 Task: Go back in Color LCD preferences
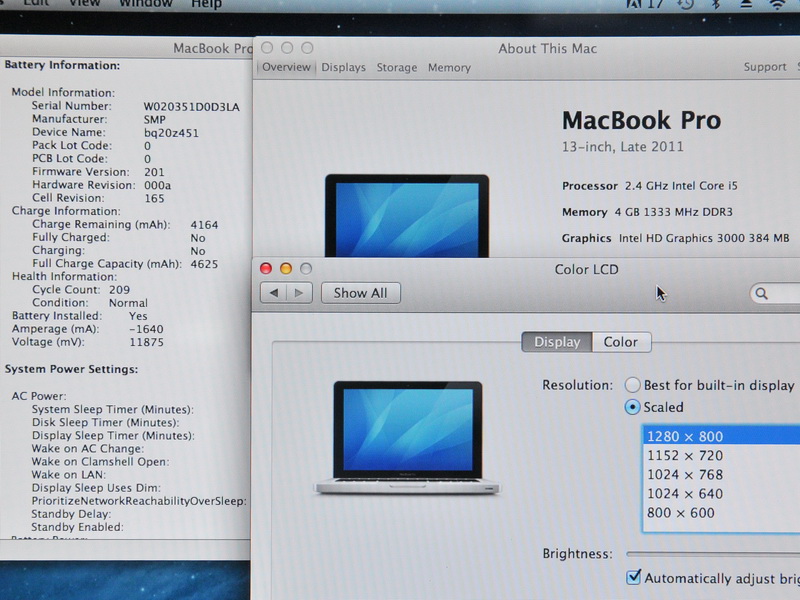tap(273, 293)
